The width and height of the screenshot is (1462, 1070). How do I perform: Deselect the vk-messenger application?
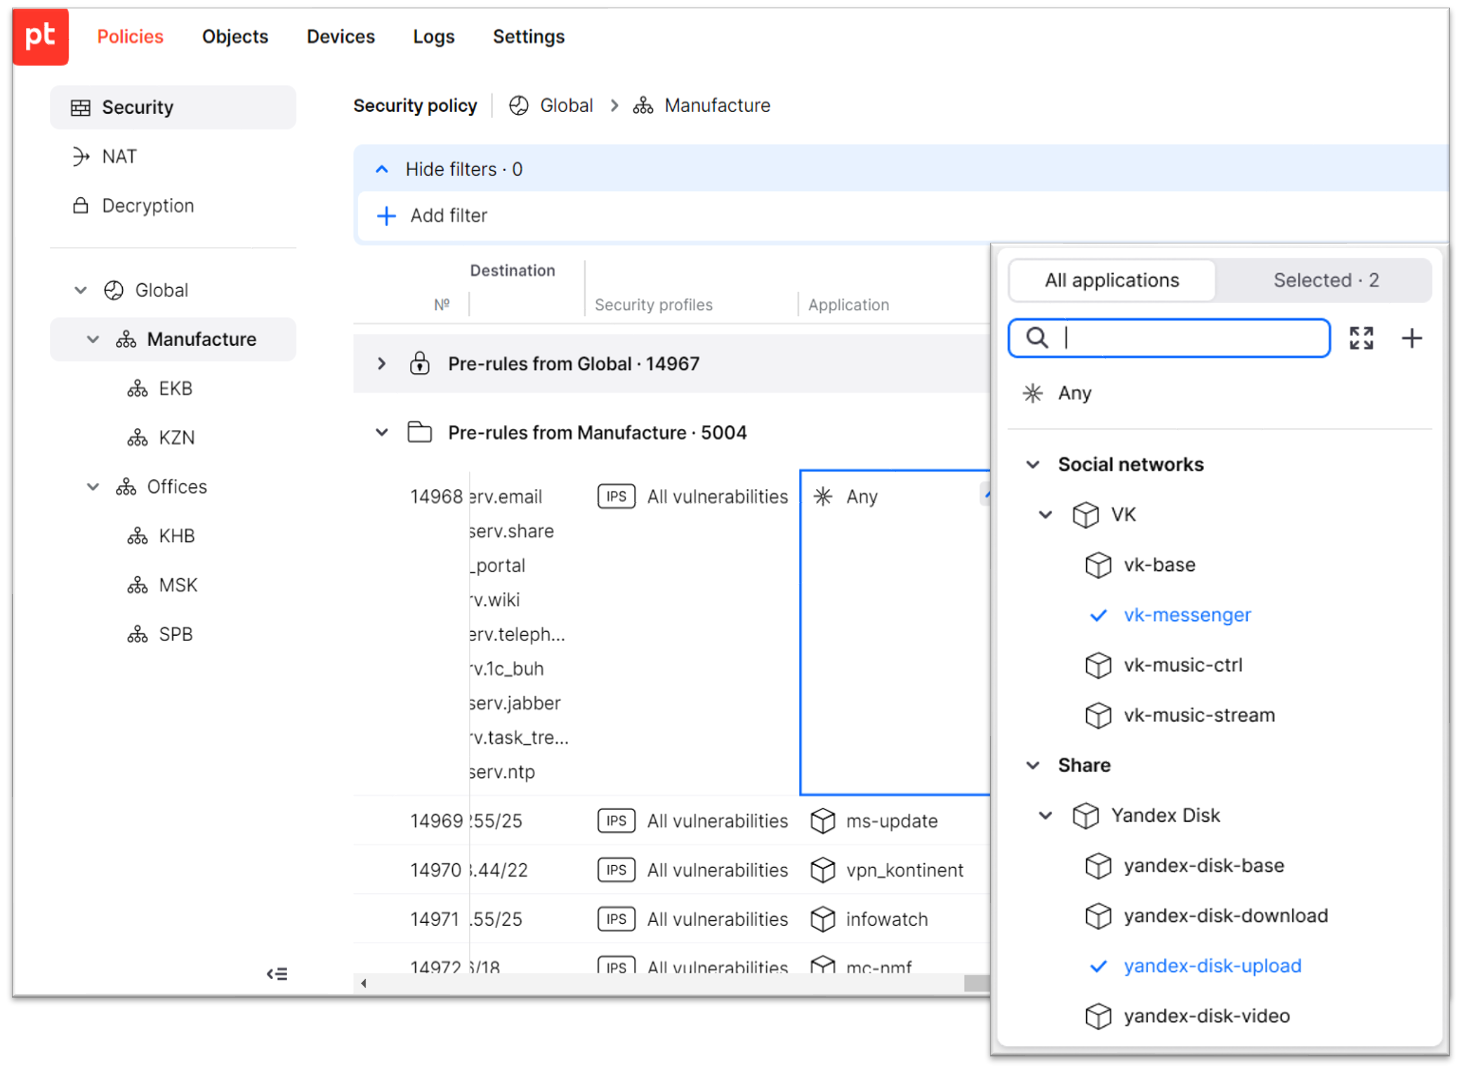(1186, 615)
